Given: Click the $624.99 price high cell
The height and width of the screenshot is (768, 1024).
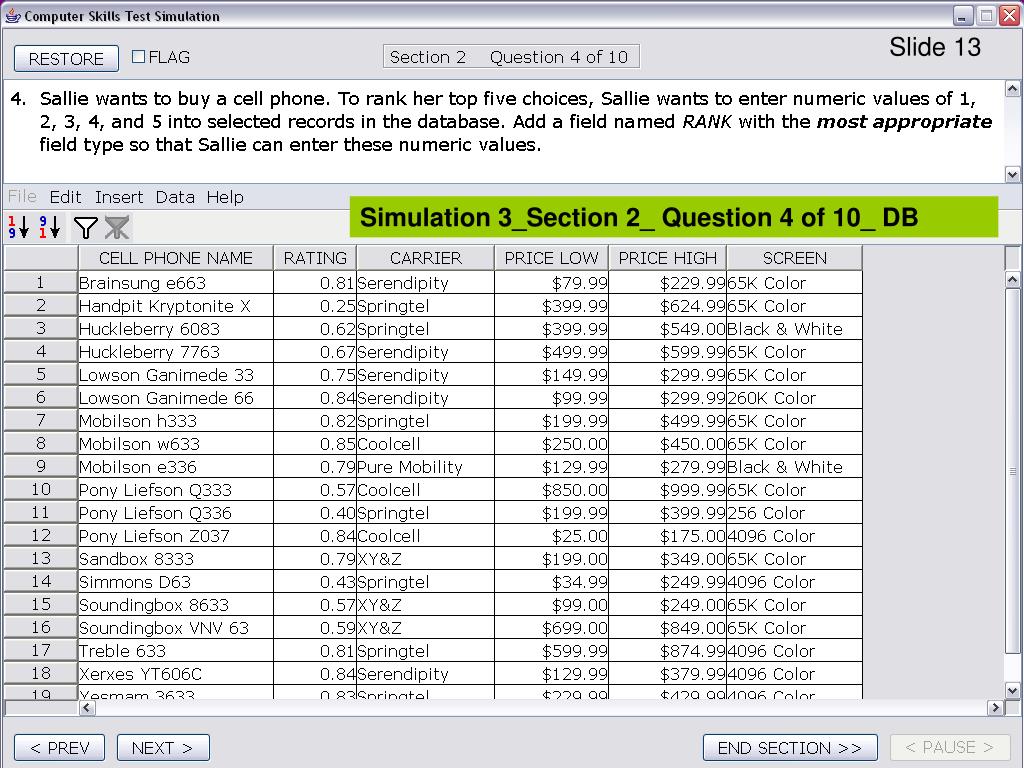Looking at the screenshot, I should click(667, 306).
